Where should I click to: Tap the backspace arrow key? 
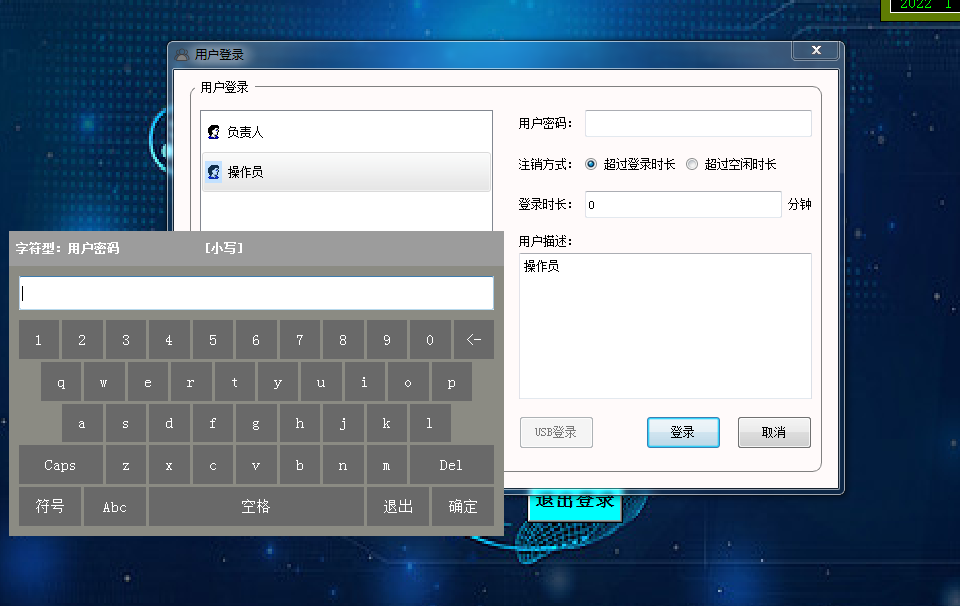(474, 339)
